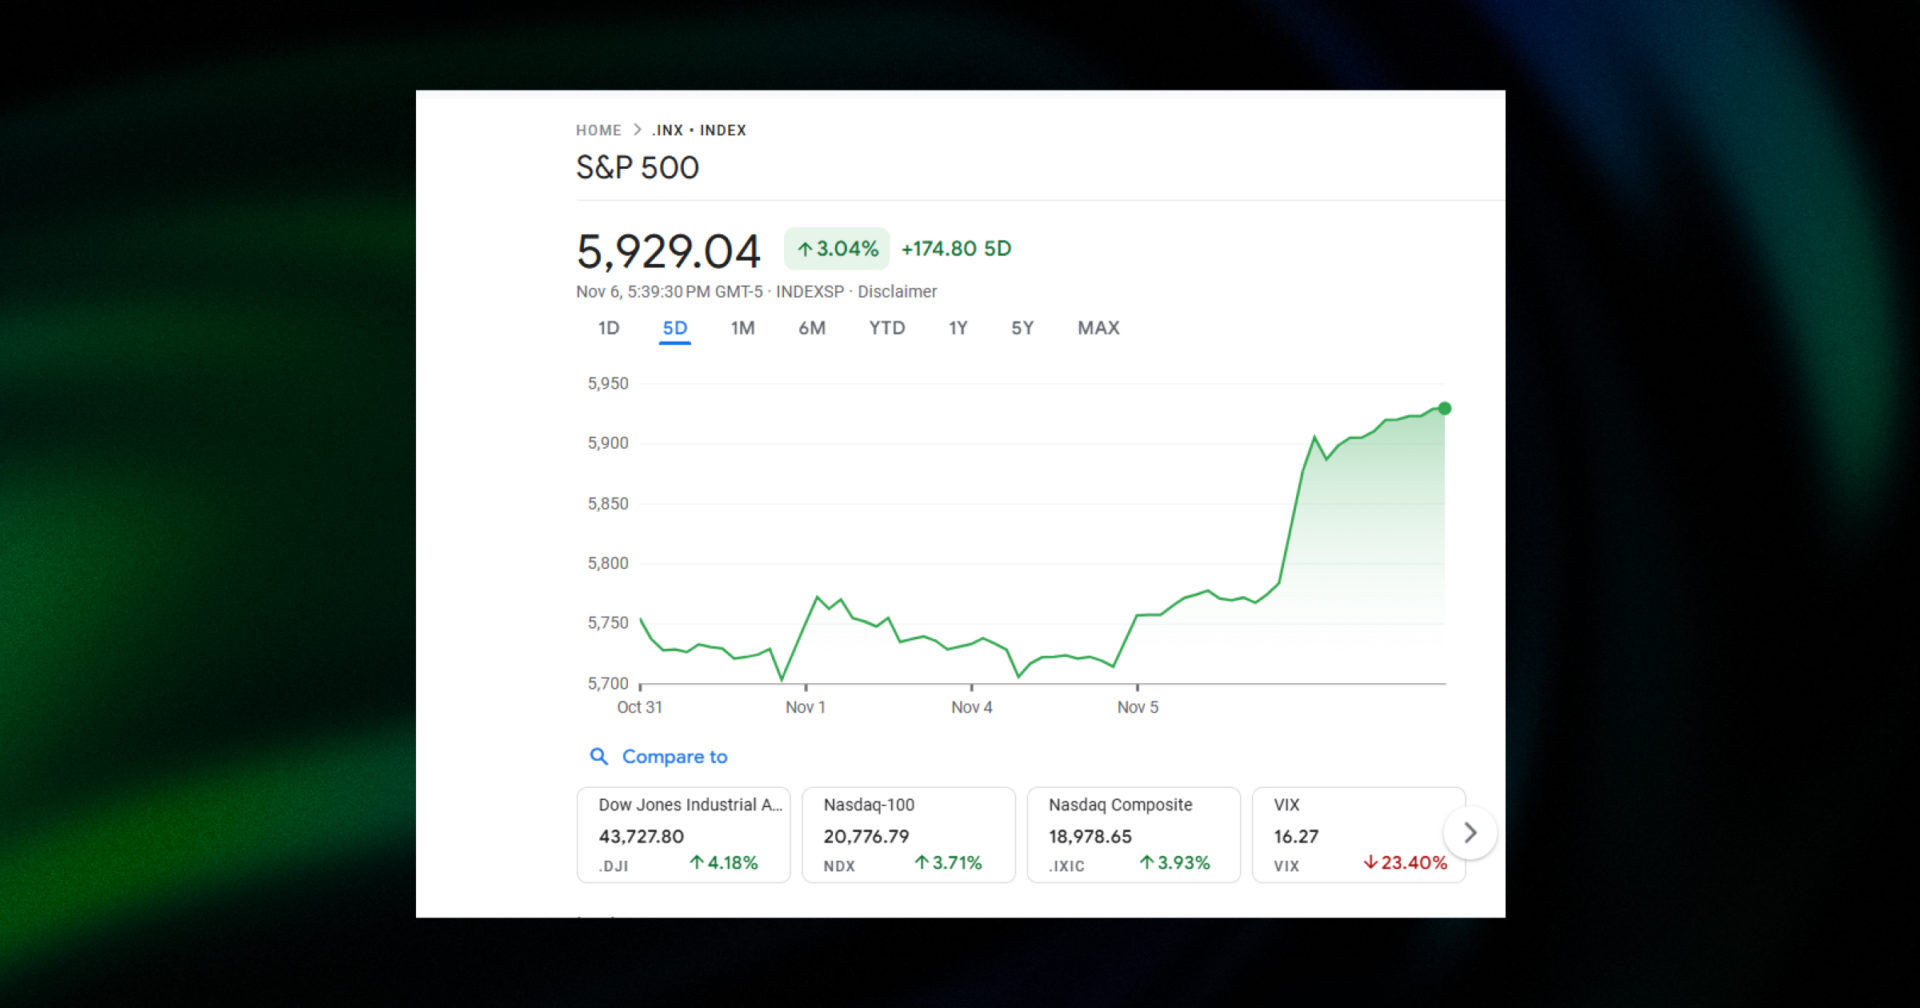The height and width of the screenshot is (1008, 1920).
Task: Open the YTD chart view
Action: point(886,328)
